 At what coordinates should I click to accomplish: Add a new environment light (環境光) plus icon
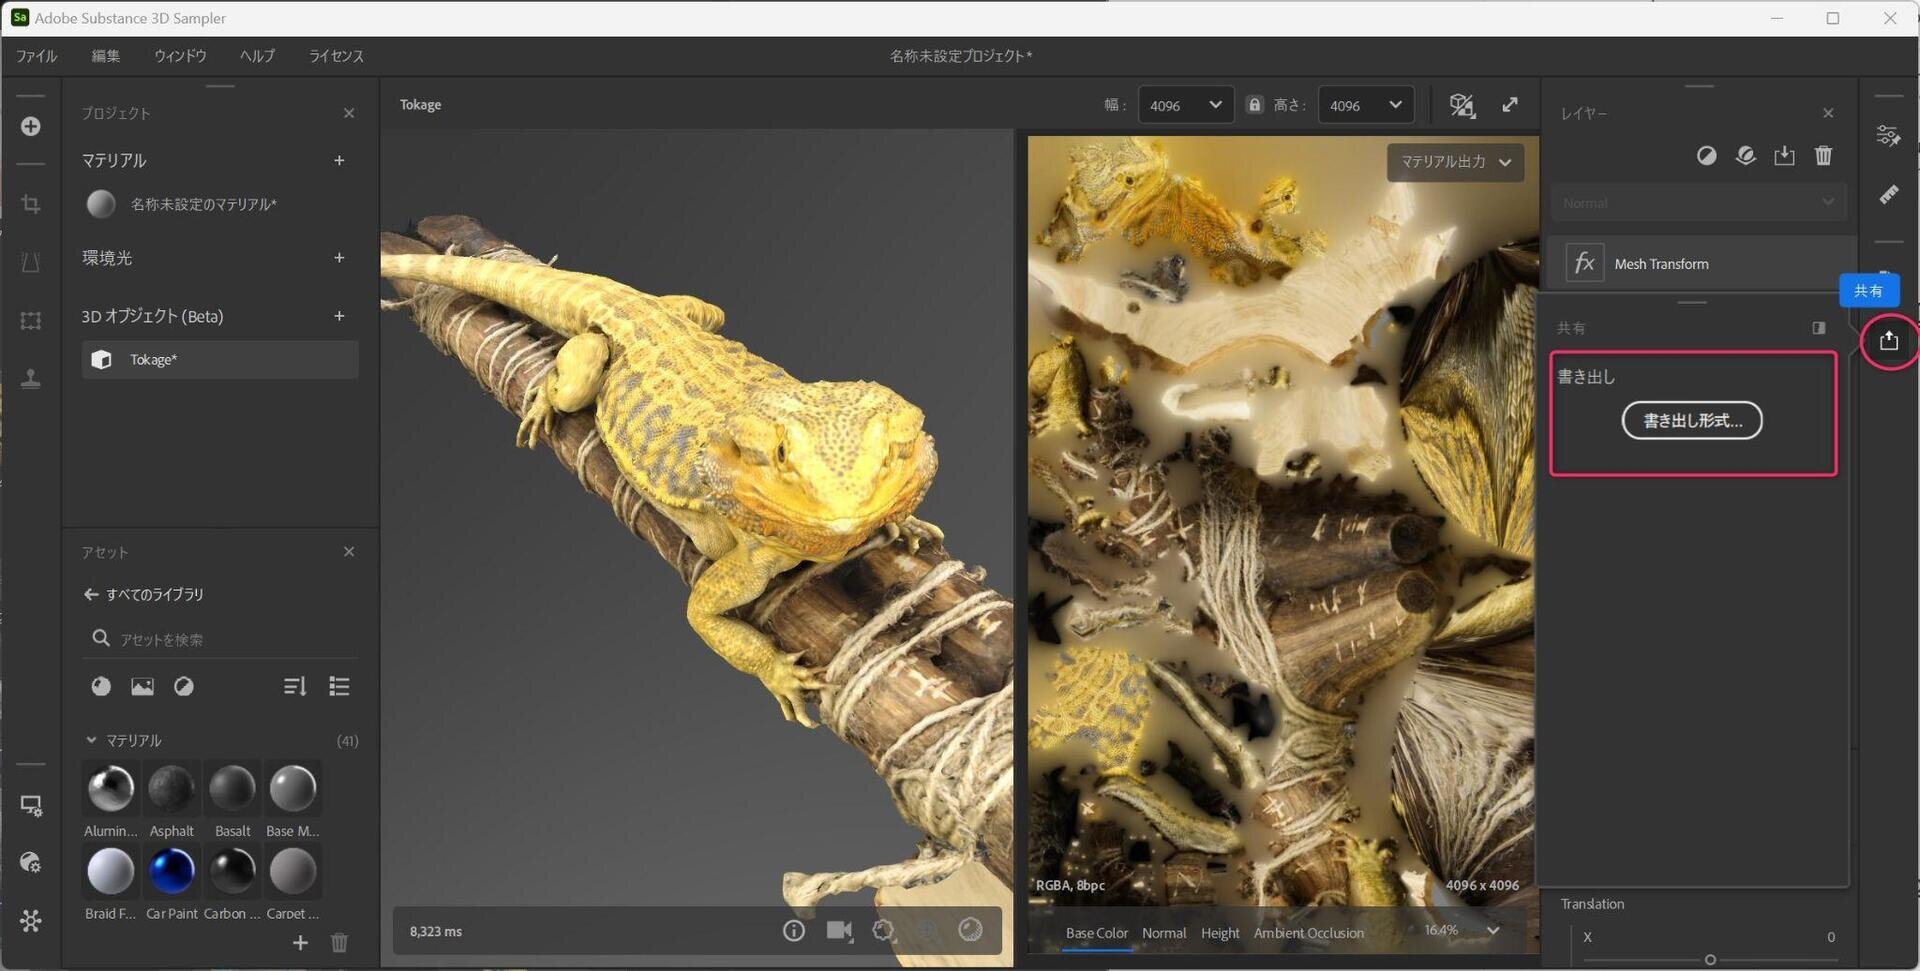tap(339, 257)
